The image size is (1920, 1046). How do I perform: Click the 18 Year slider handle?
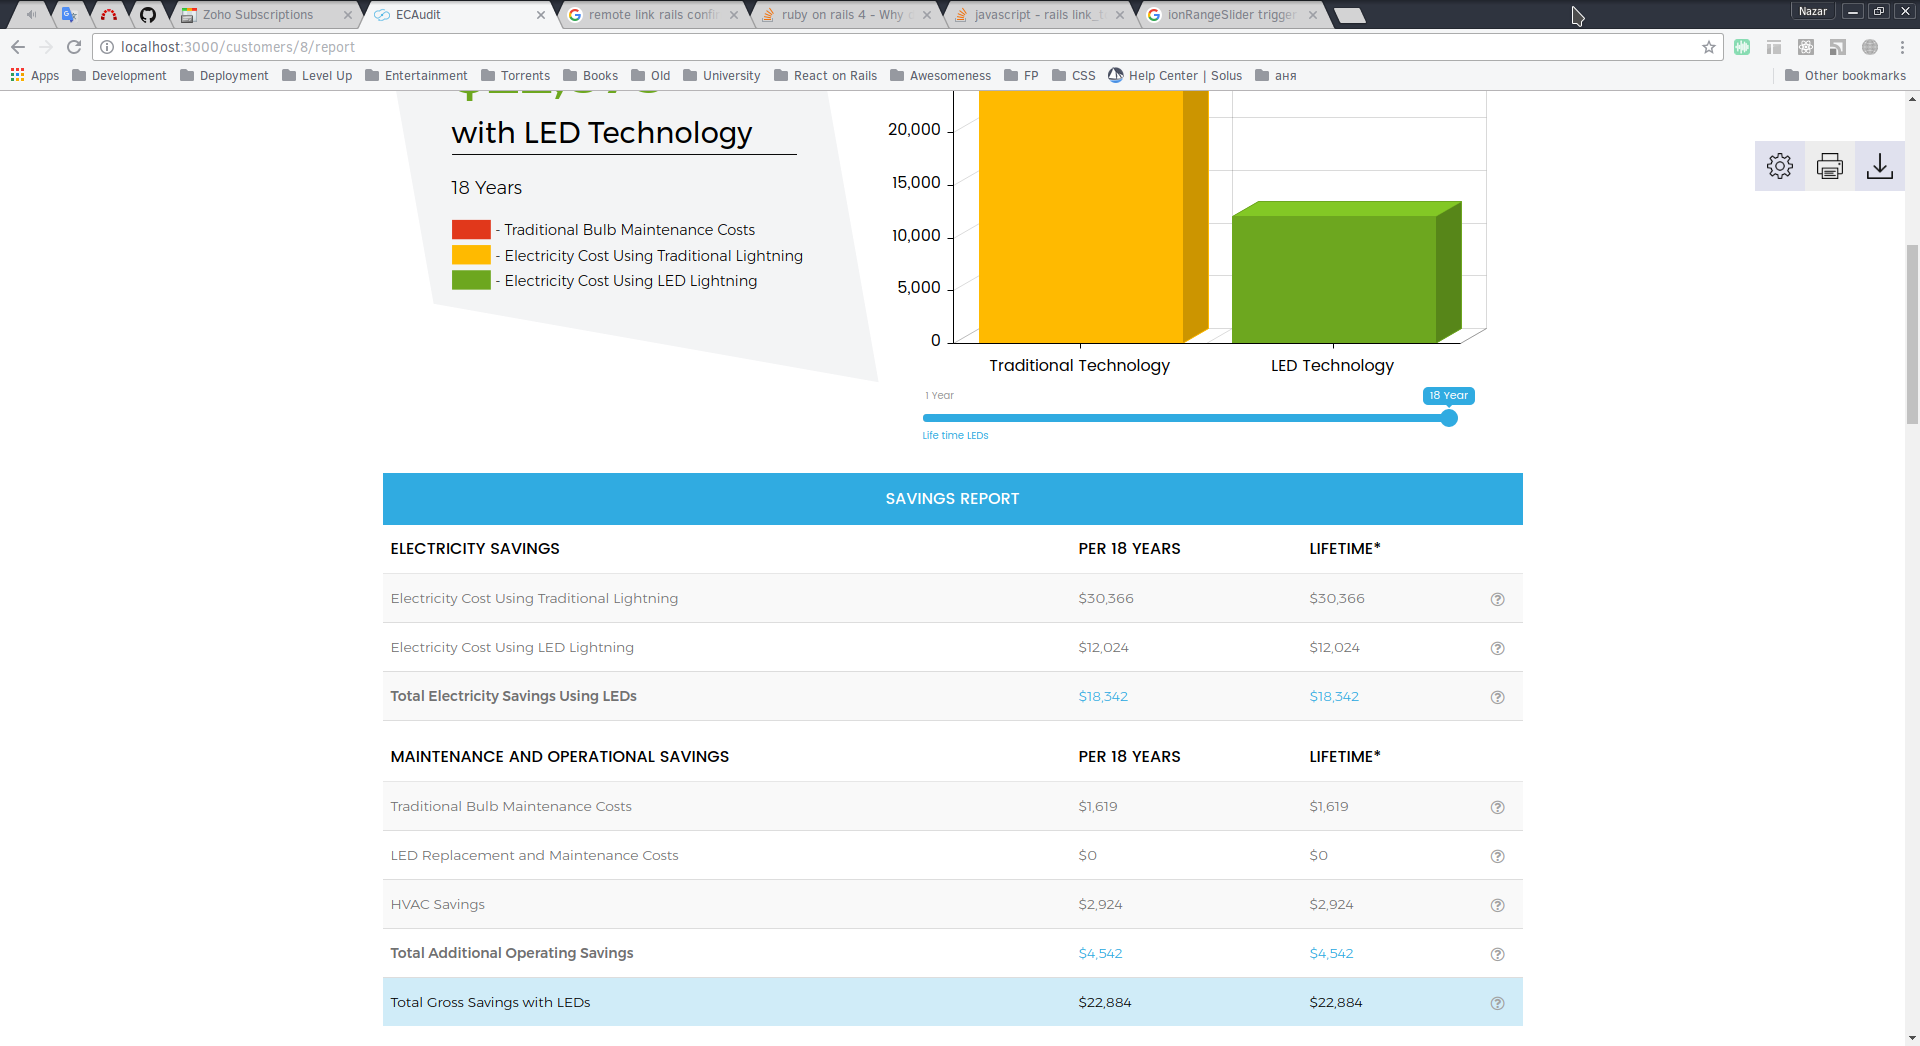pos(1449,418)
